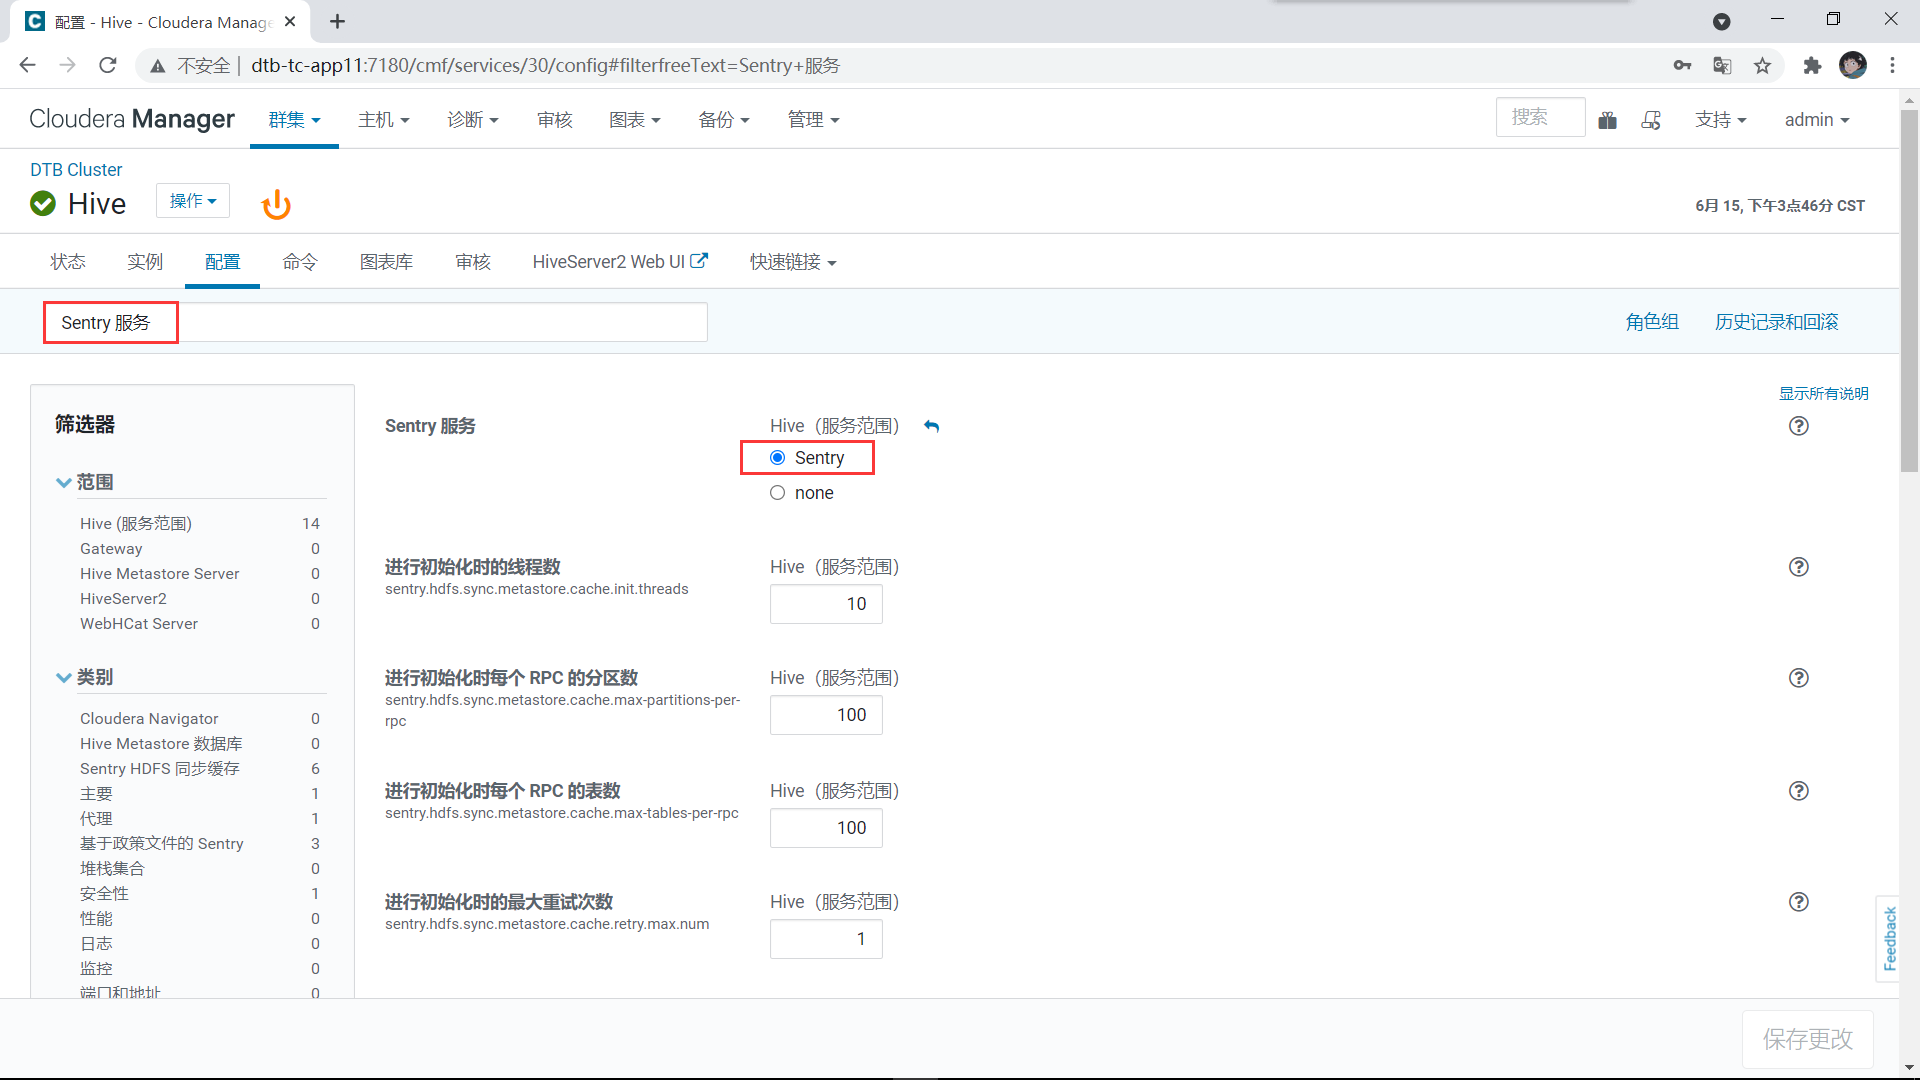Switch to the 命令 tab
1920x1080 pixels.
pos(300,262)
